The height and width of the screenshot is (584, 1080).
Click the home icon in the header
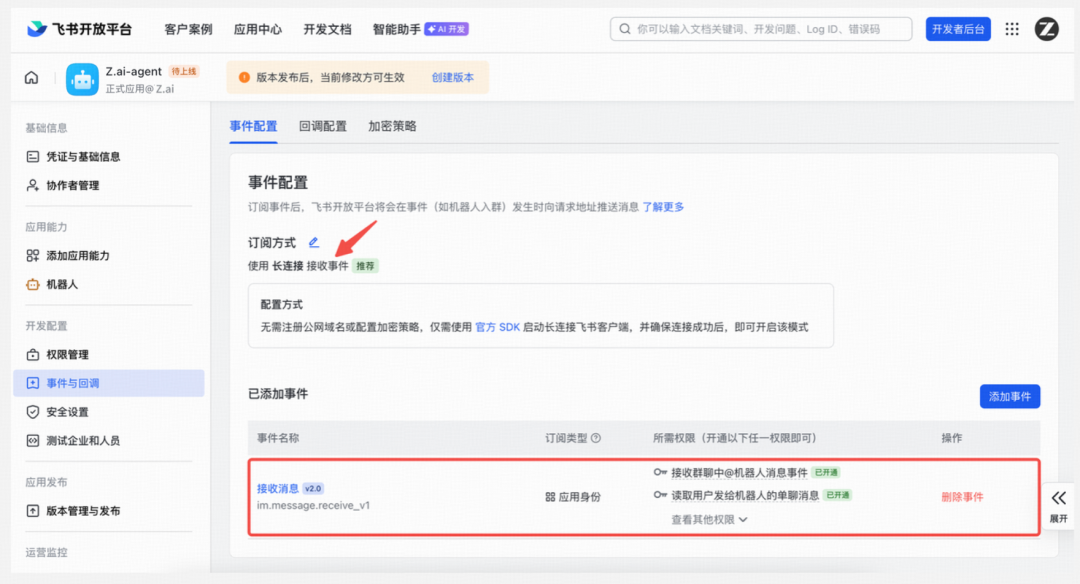click(32, 78)
